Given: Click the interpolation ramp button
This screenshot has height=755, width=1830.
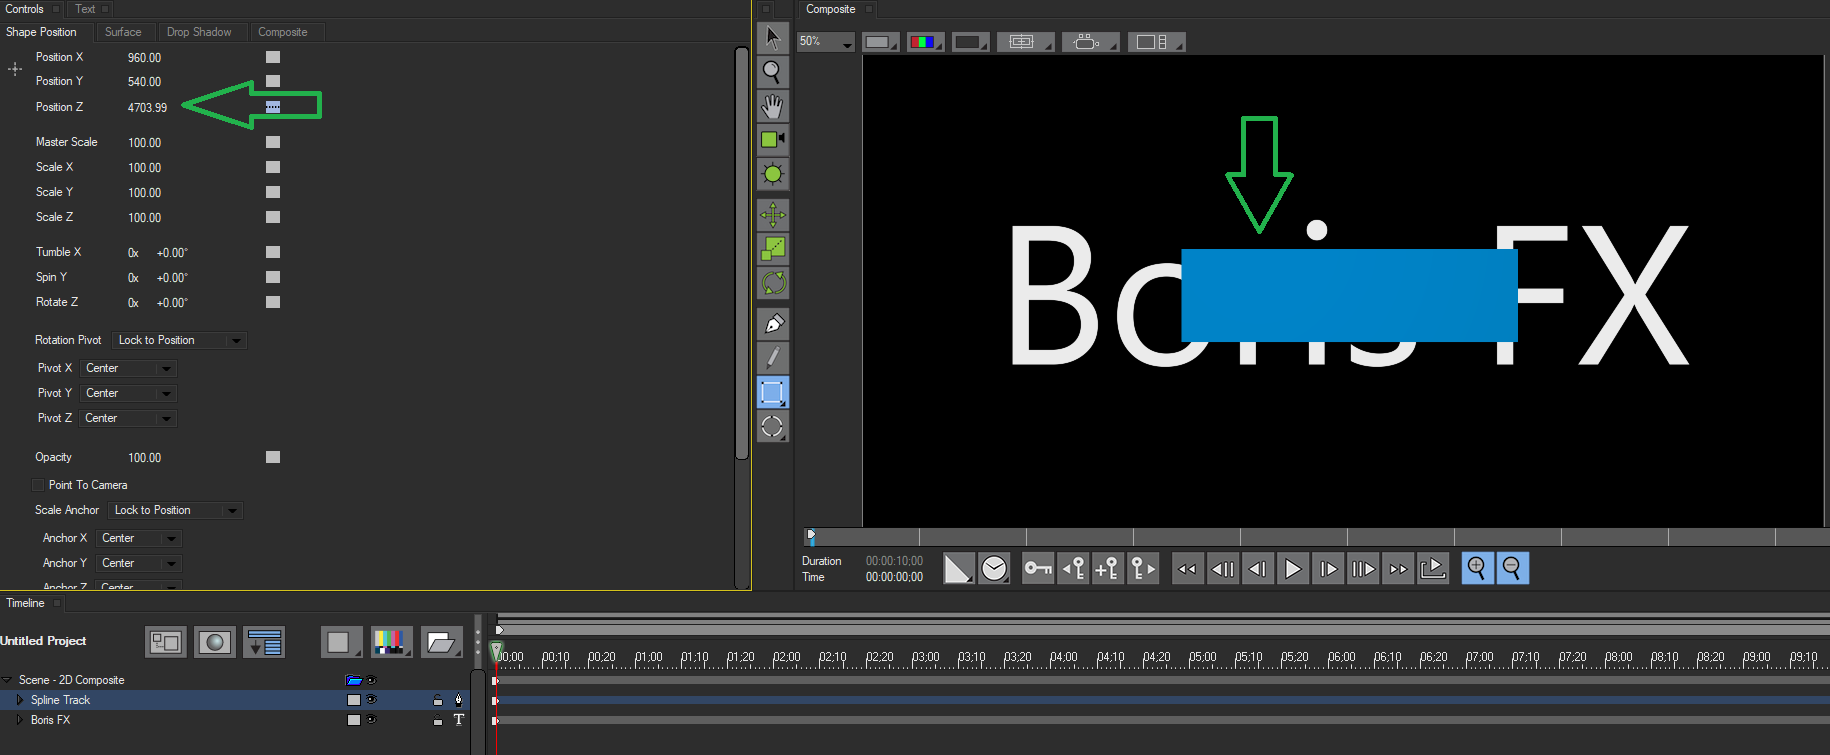Looking at the screenshot, I should [958, 569].
